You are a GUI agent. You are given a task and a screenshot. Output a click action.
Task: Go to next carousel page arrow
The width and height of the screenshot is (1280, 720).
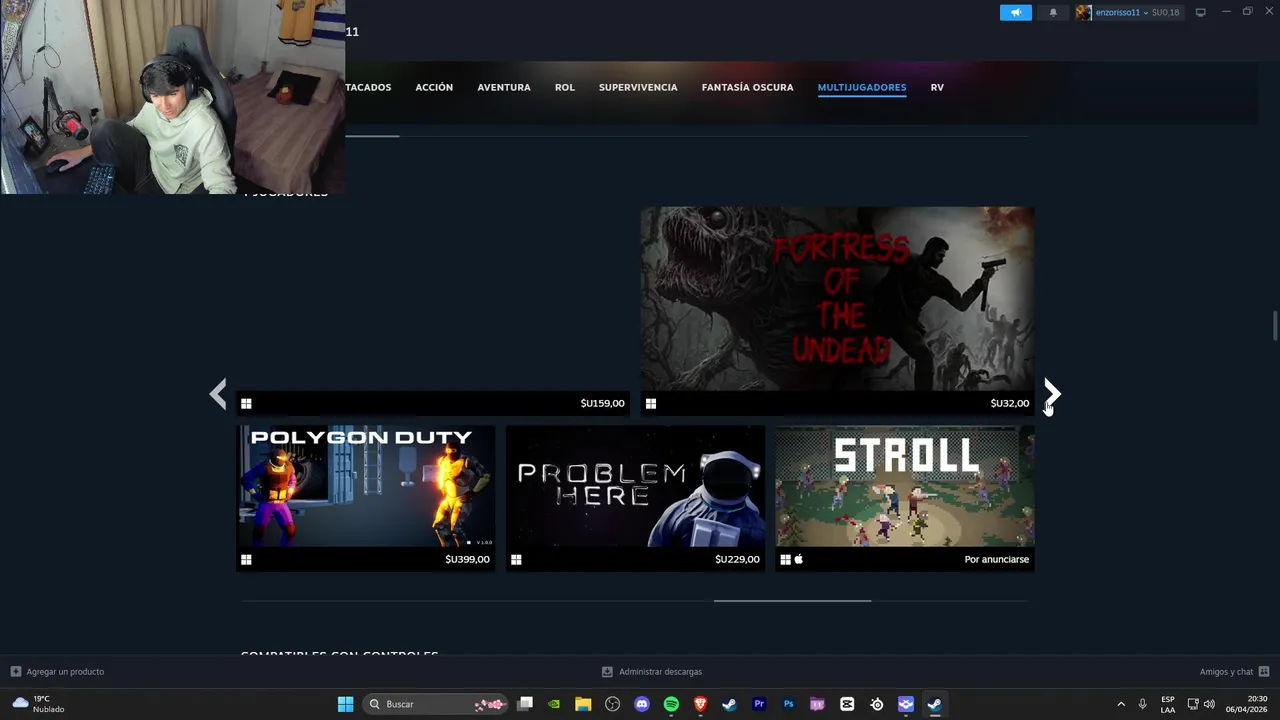(x=1051, y=394)
